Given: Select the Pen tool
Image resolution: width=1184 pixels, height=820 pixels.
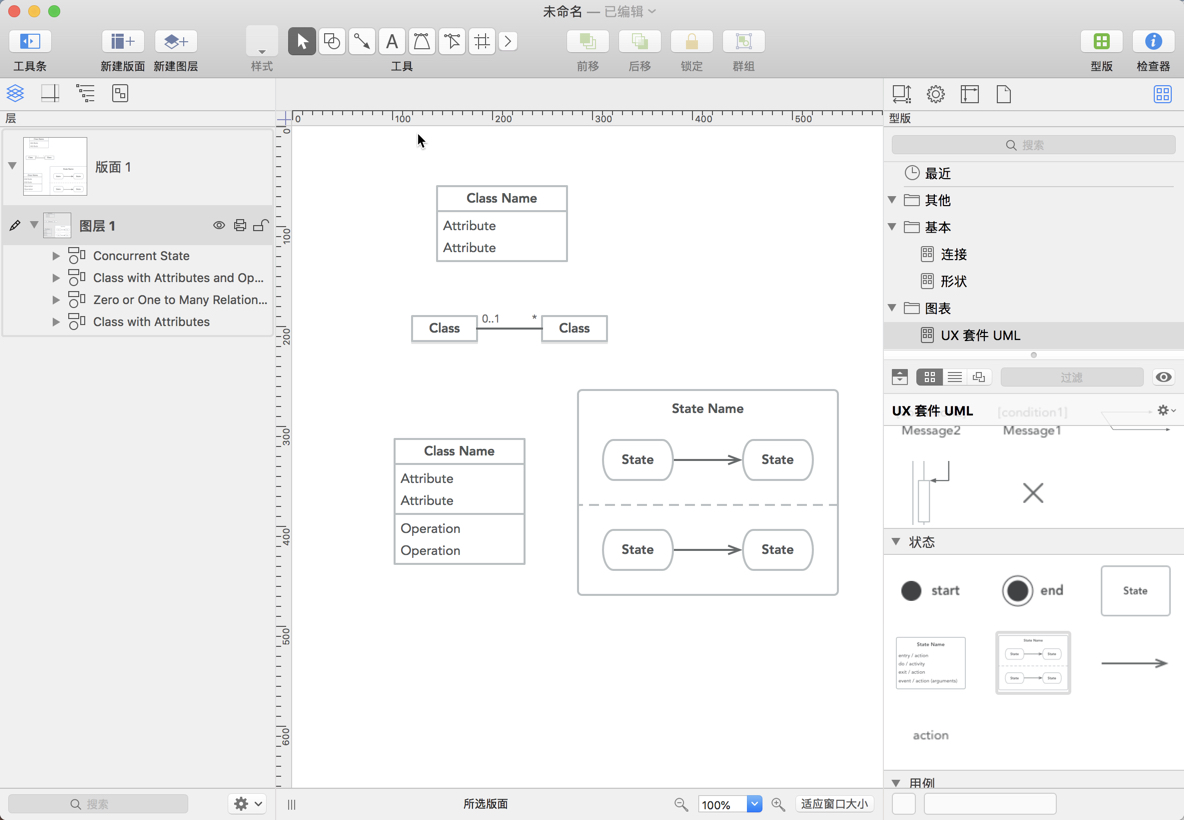Looking at the screenshot, I should coord(421,41).
